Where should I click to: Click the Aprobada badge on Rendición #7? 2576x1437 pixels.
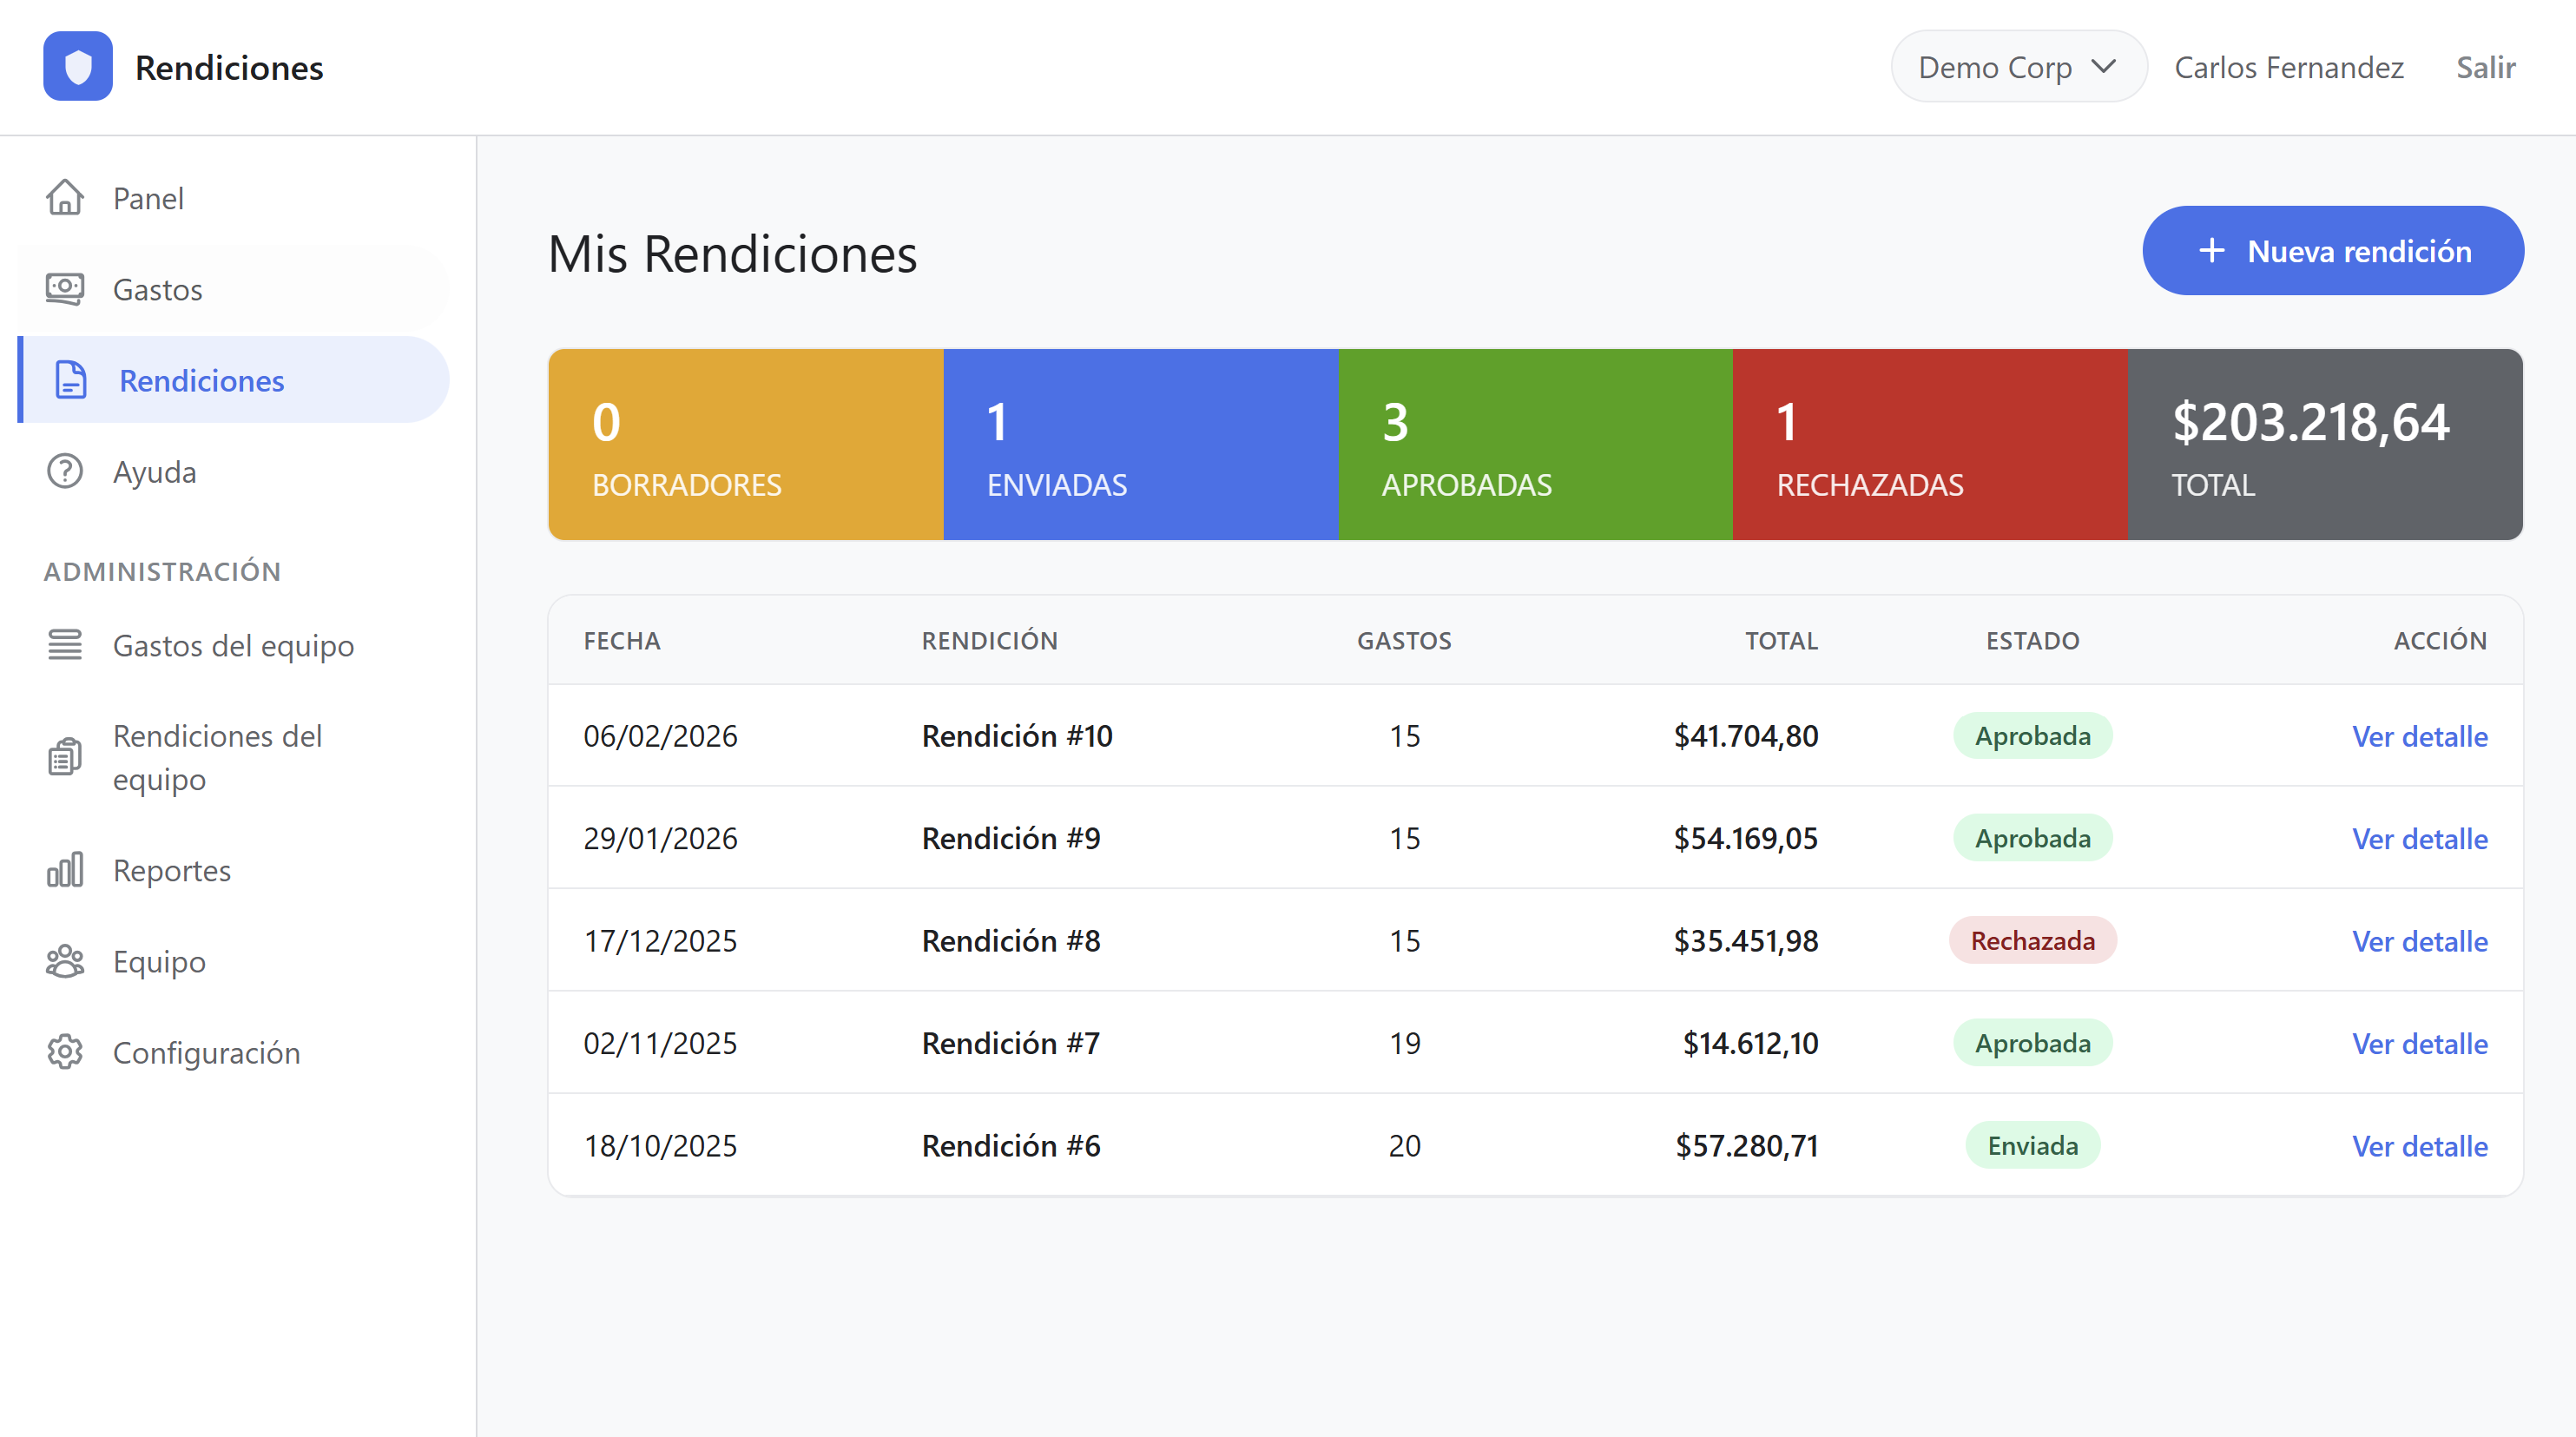tap(2033, 1043)
